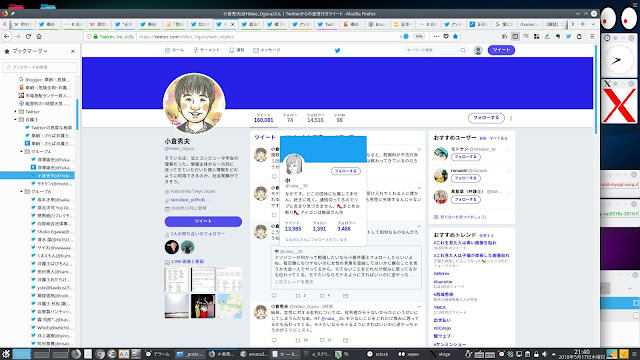Open the Twitter ホーム nav item

click(x=174, y=50)
